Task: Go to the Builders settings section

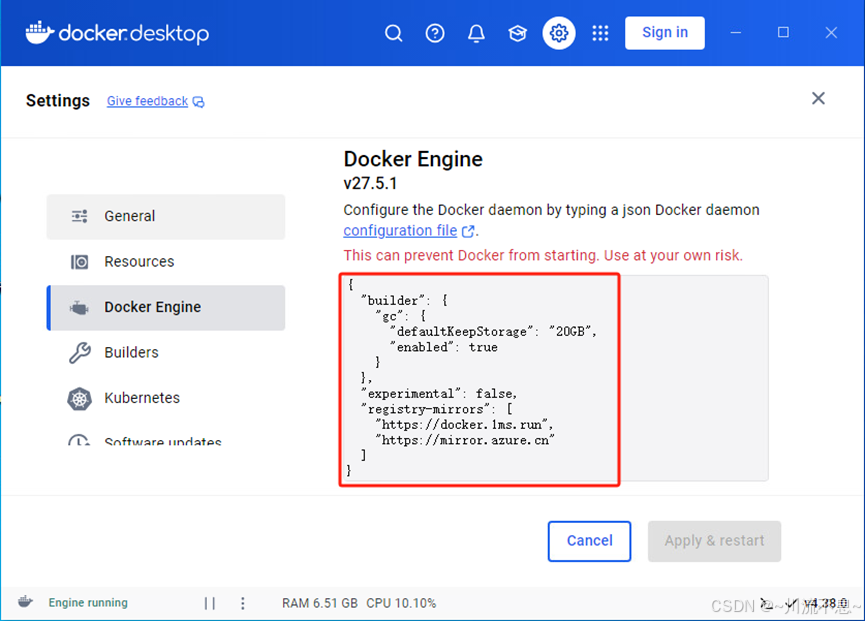Action: 166,352
